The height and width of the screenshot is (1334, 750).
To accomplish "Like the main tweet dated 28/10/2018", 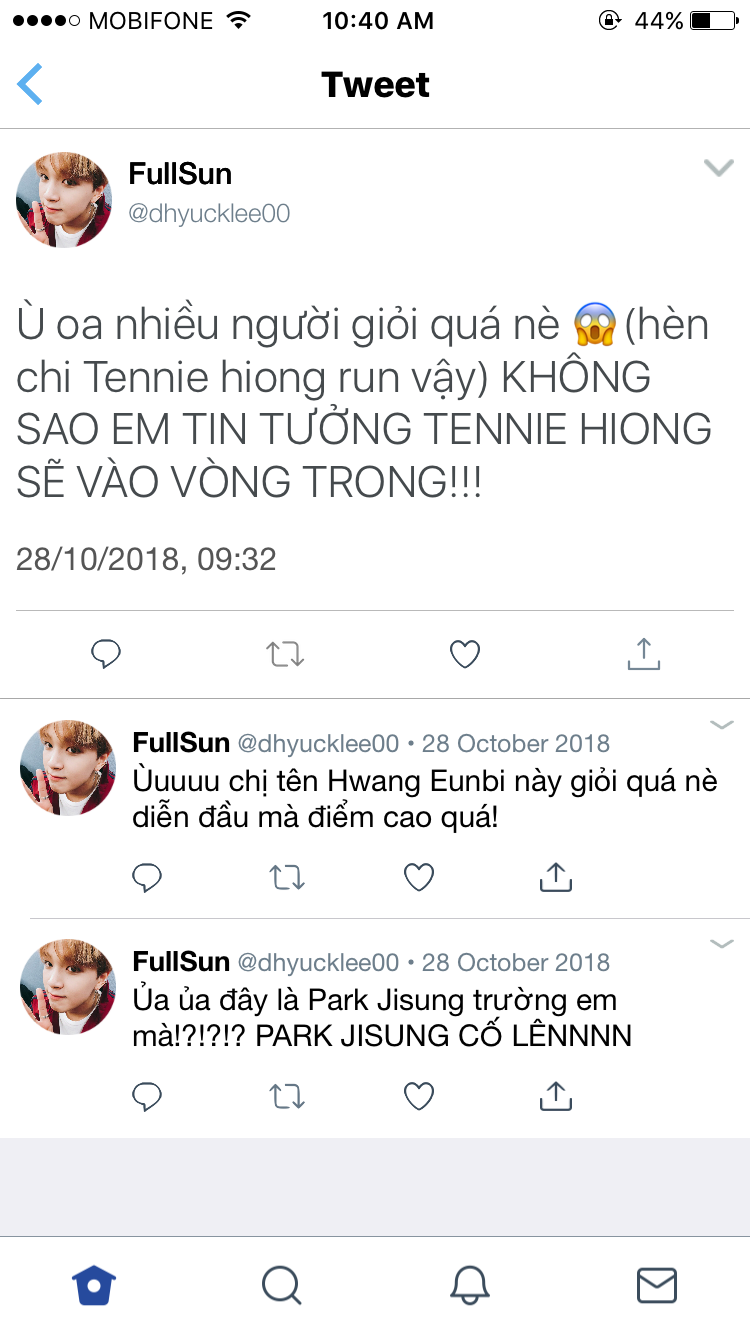I will coord(465,654).
